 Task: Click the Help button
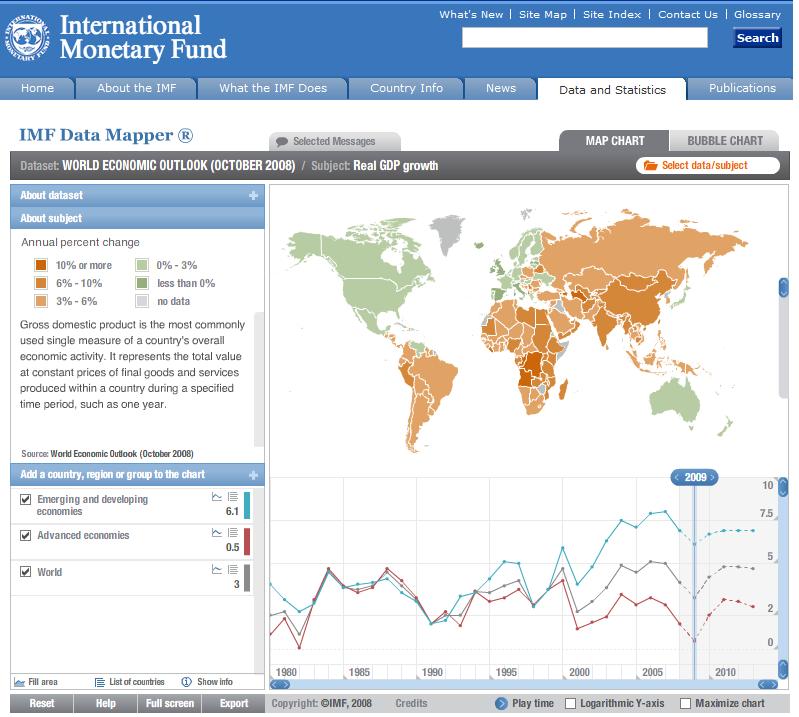coord(105,703)
